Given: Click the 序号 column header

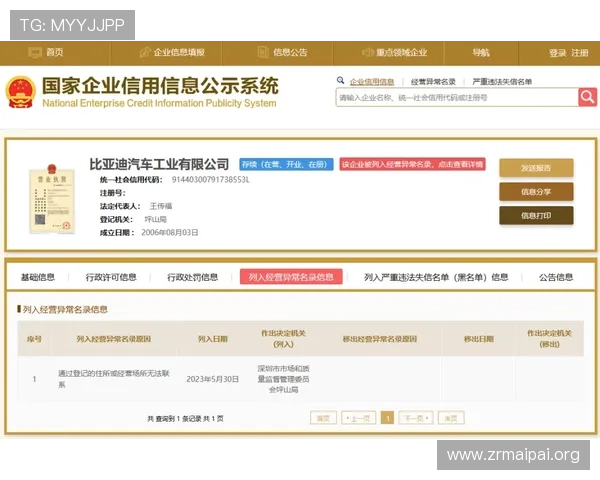Looking at the screenshot, I should (x=34, y=339).
